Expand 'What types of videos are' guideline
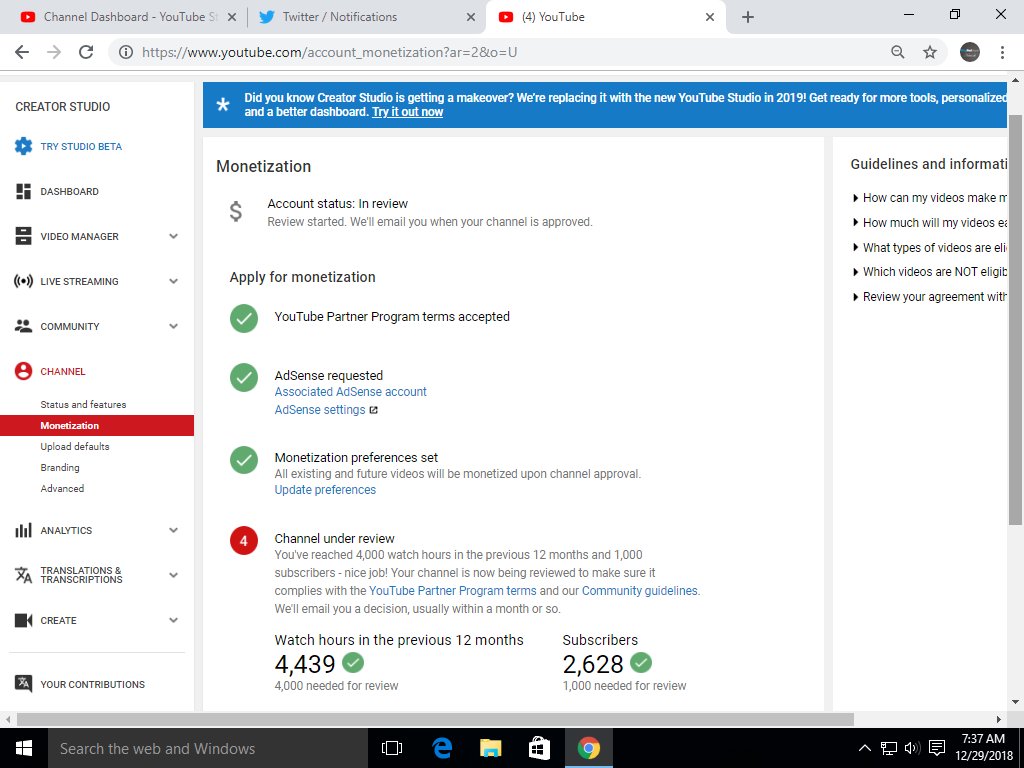Image resolution: width=1024 pixels, height=768 pixels. click(x=930, y=248)
